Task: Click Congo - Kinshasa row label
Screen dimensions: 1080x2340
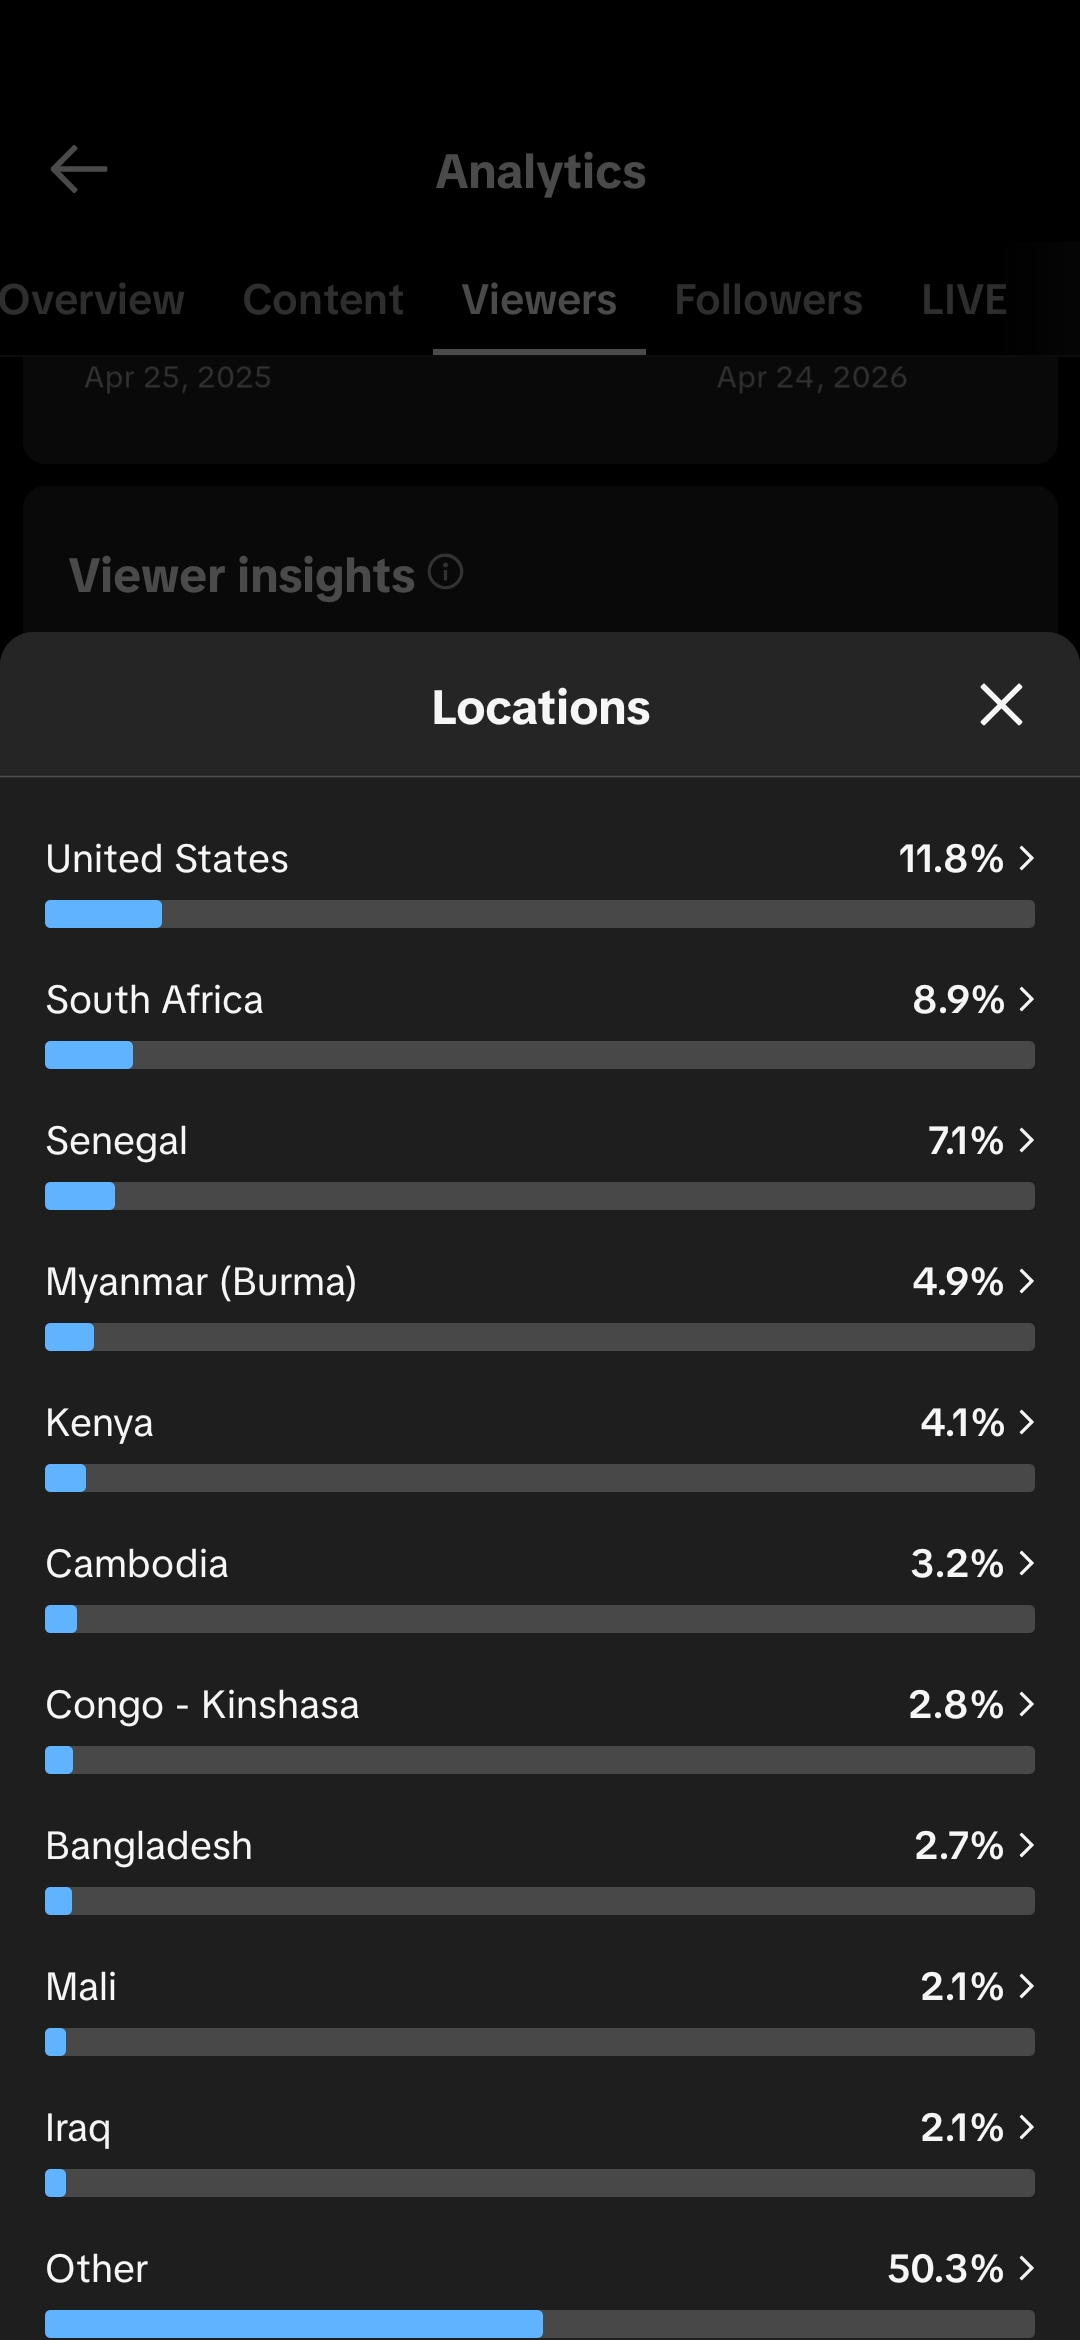Action: (202, 1705)
